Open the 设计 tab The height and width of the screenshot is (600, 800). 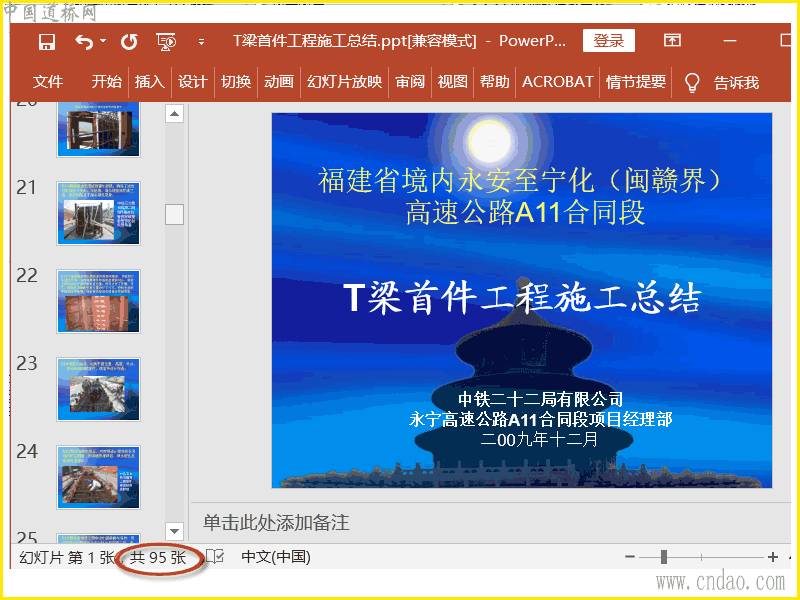pyautogui.click(x=192, y=82)
